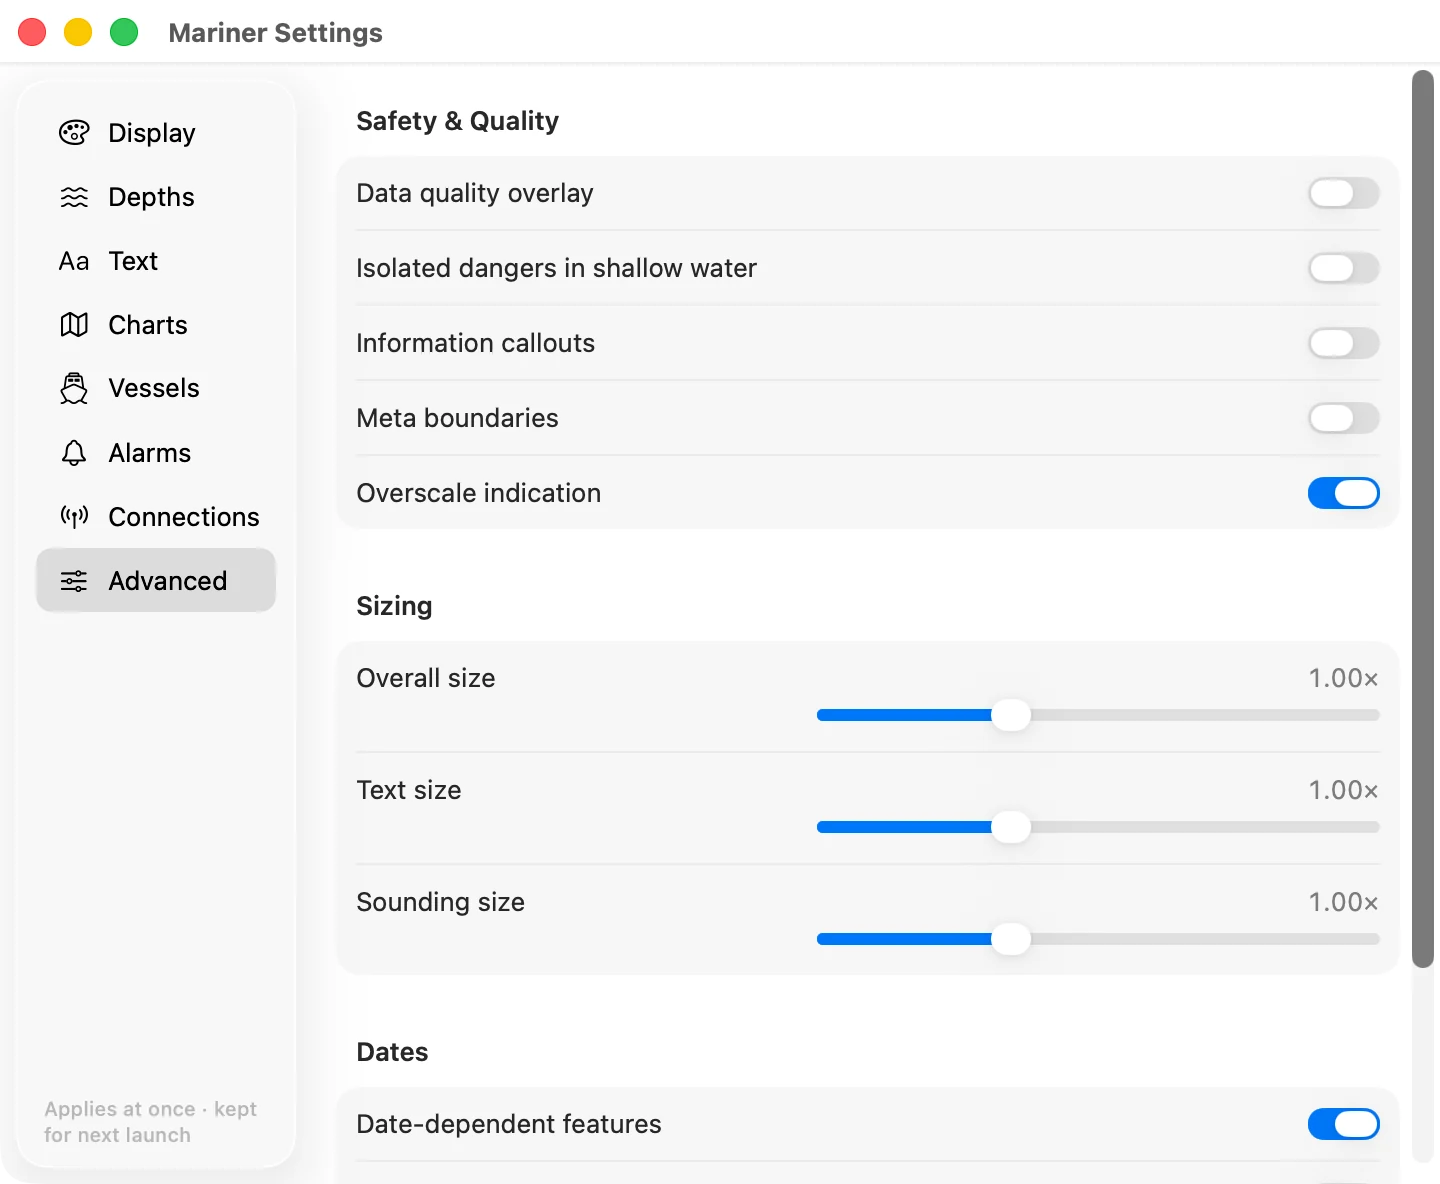This screenshot has width=1440, height=1184.
Task: Show the Alarms settings page
Action: (x=156, y=453)
